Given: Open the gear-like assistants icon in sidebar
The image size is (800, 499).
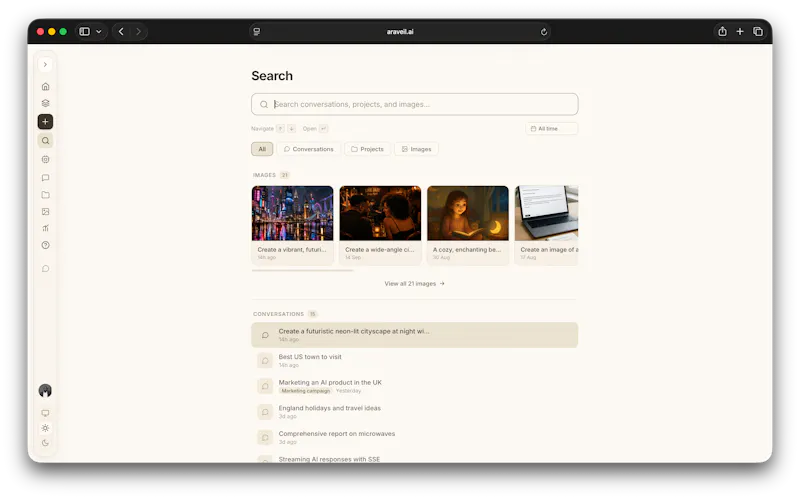Looking at the screenshot, I should pos(45,159).
